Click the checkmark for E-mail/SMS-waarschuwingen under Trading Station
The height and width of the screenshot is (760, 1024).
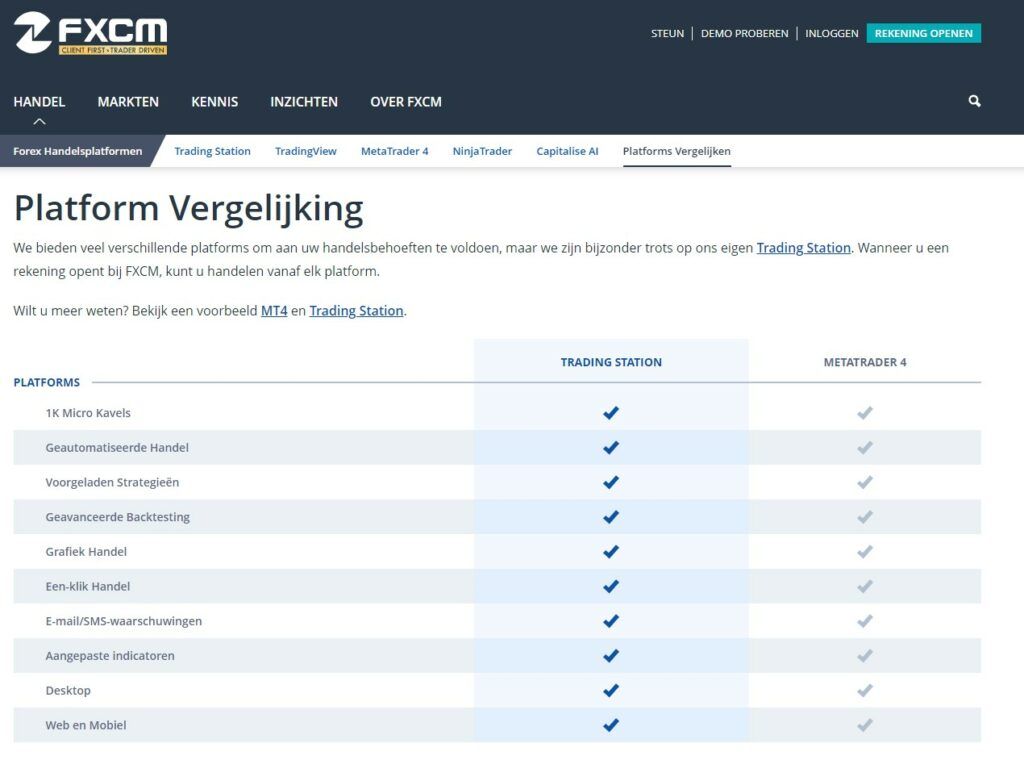610,620
